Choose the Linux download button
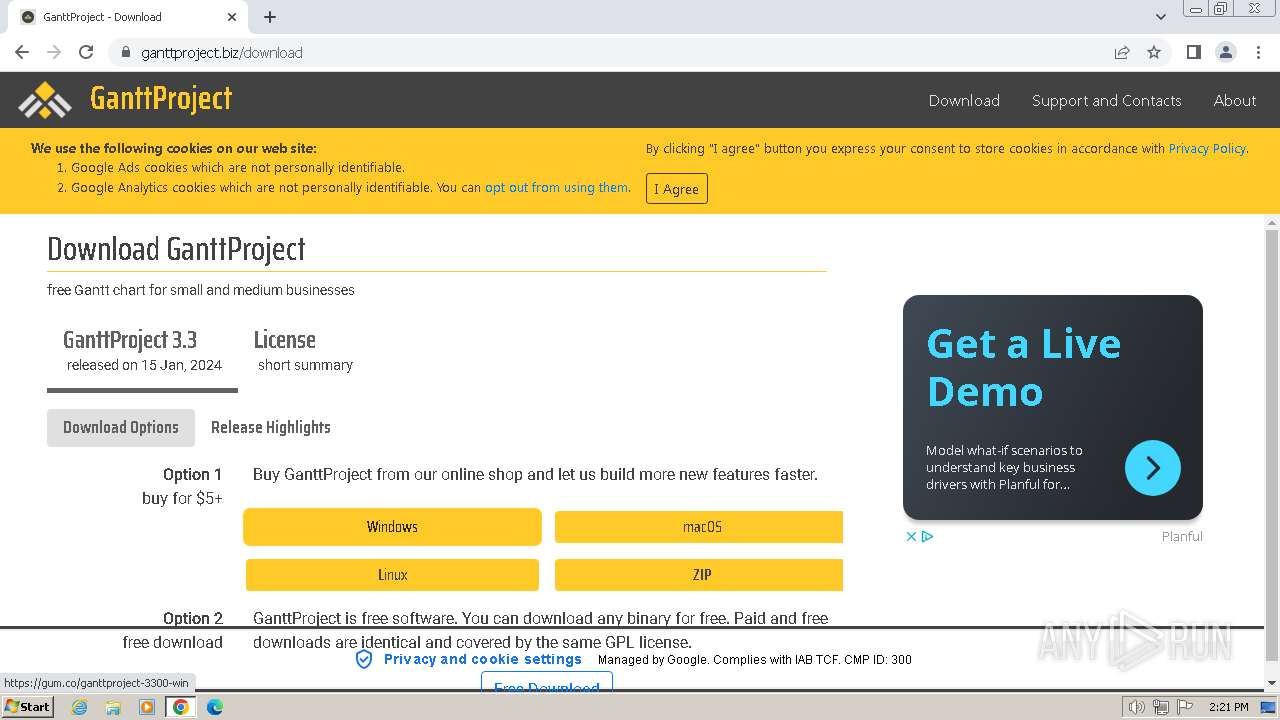The height and width of the screenshot is (720, 1280). tap(392, 575)
